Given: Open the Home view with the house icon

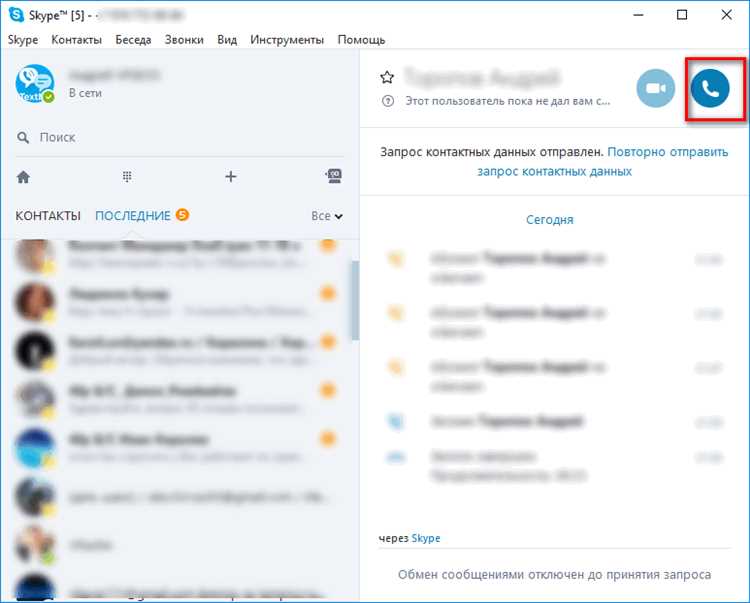Looking at the screenshot, I should [23, 177].
